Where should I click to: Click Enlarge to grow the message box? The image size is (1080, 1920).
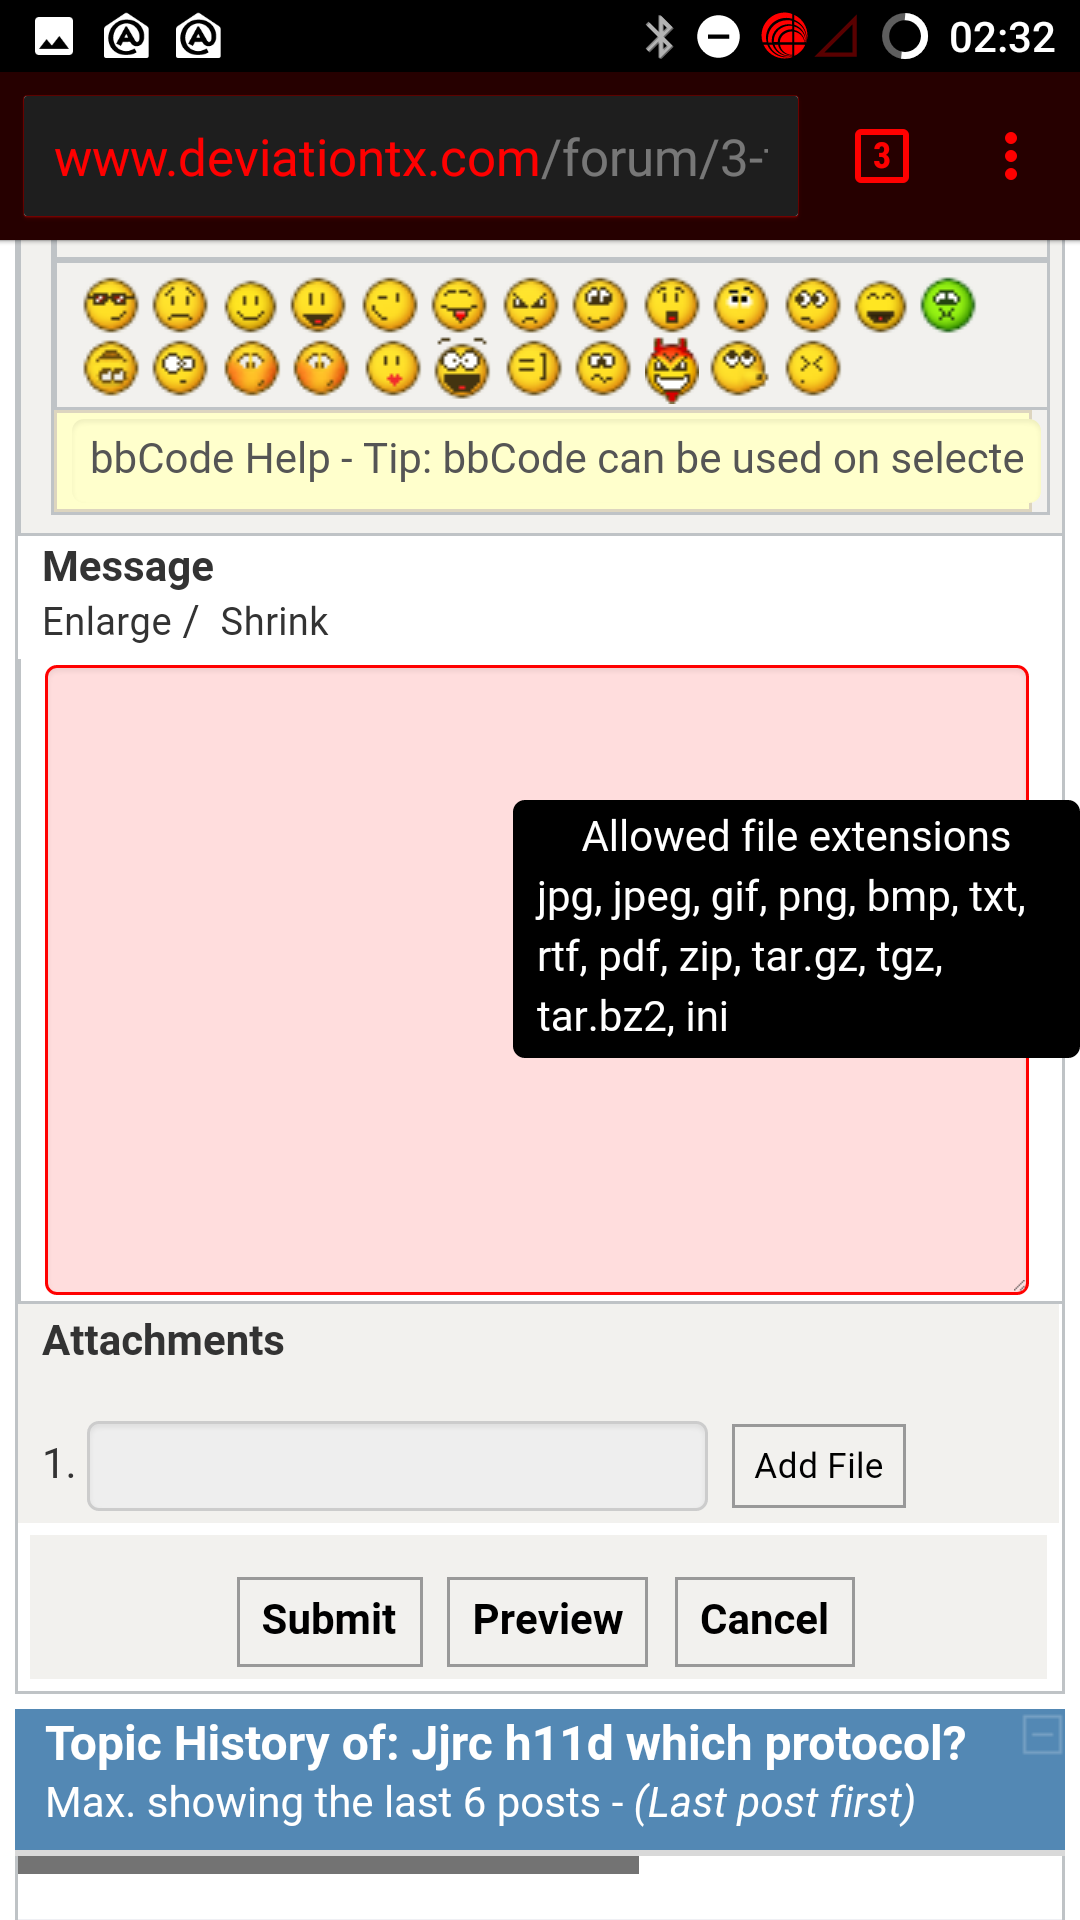click(107, 622)
